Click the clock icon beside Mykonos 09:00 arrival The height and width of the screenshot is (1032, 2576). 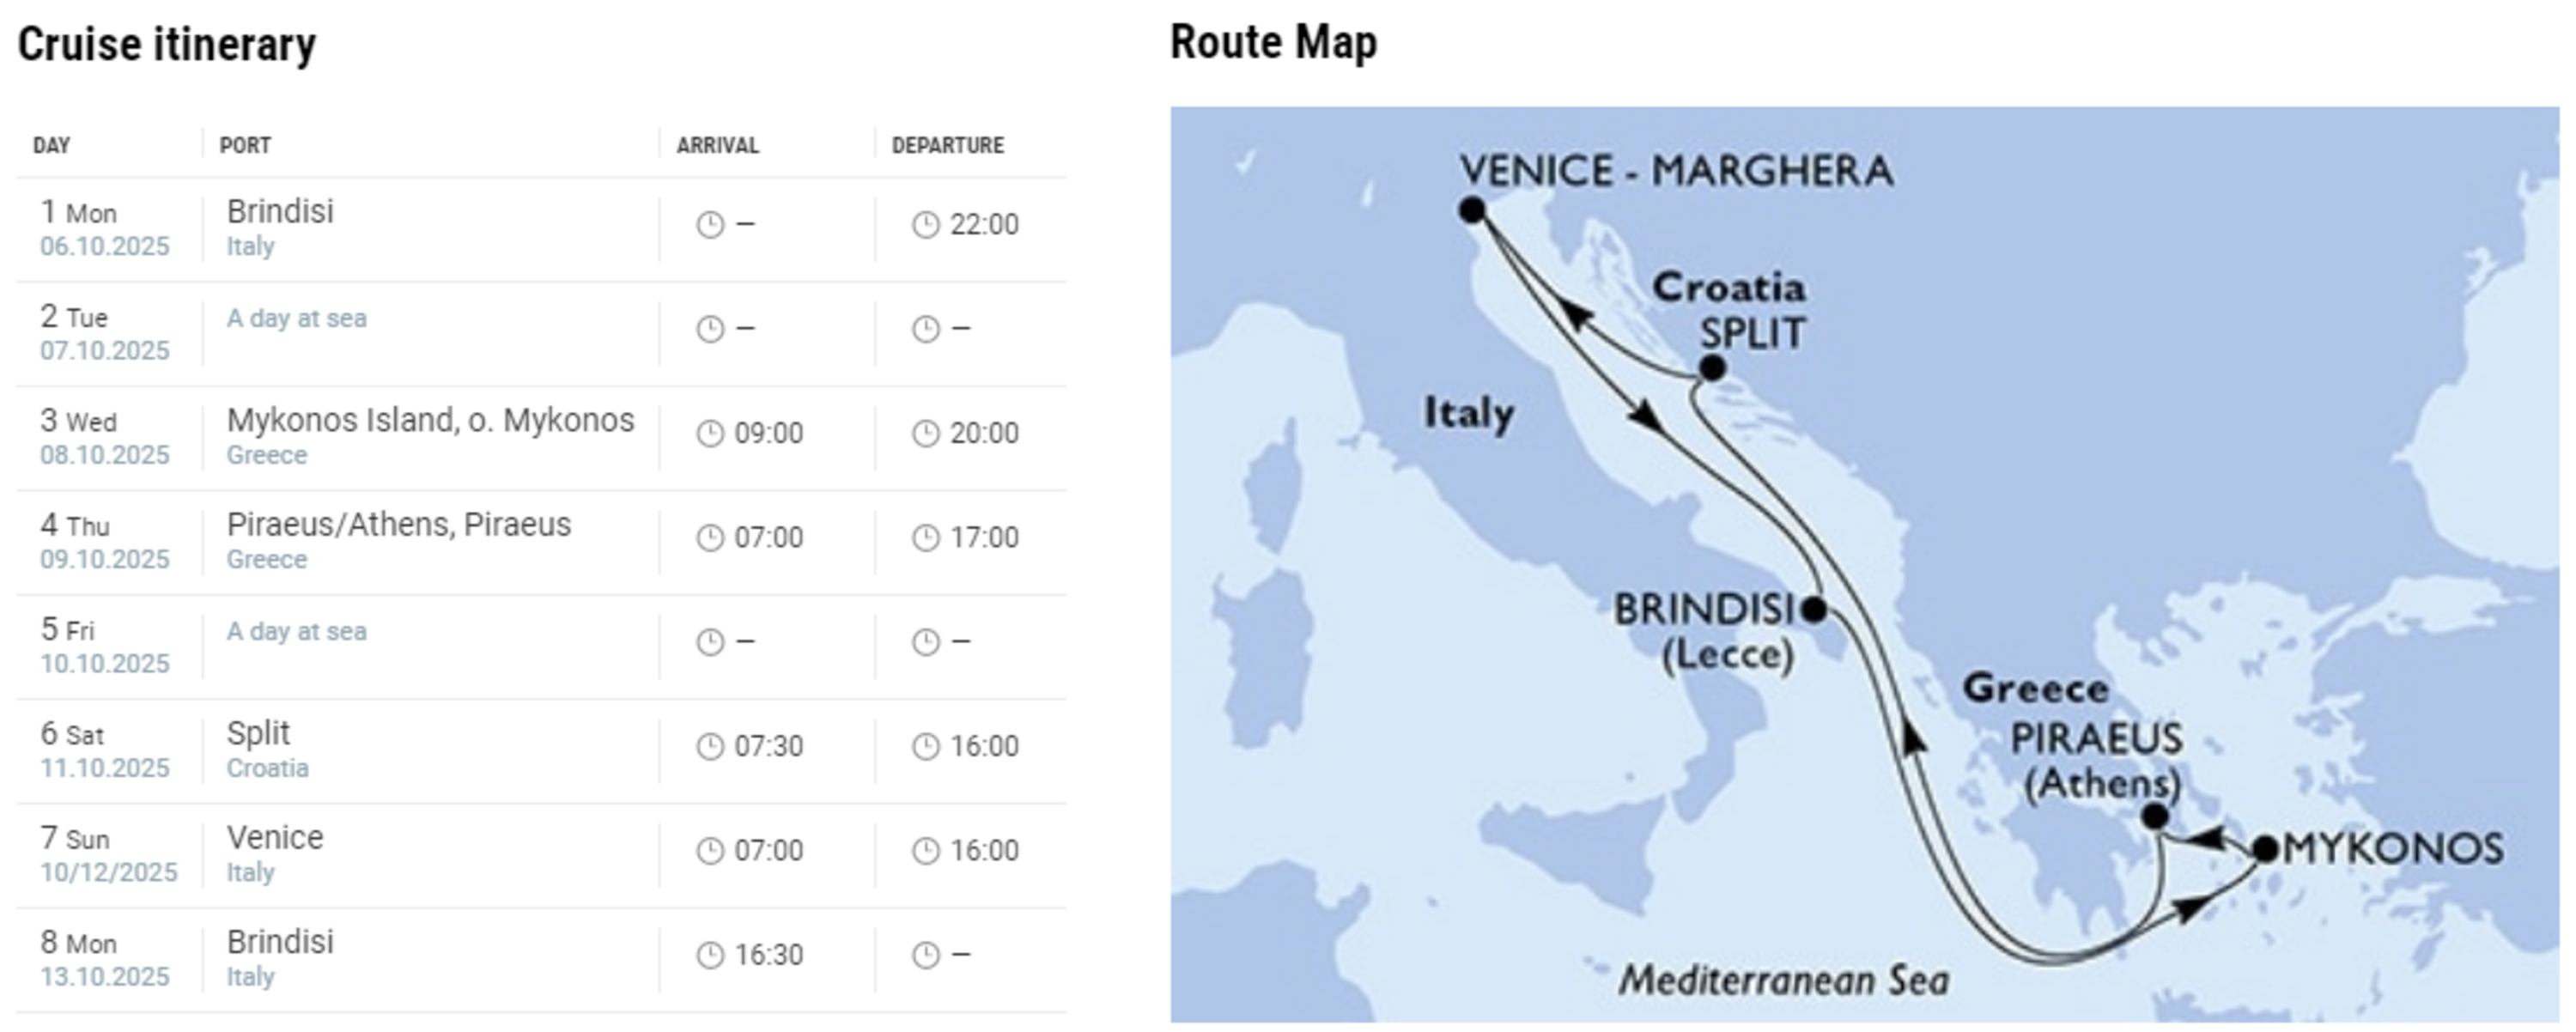click(709, 434)
